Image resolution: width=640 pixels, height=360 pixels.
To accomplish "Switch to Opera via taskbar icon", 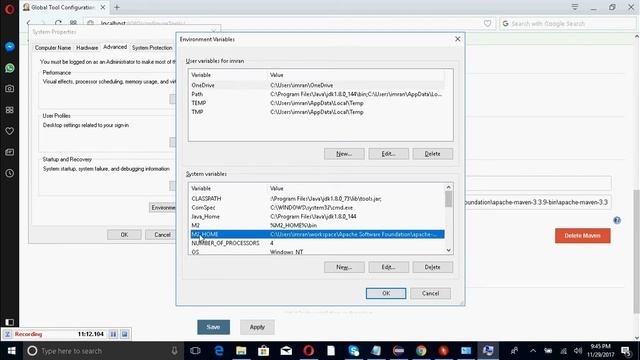I will click(309, 351).
